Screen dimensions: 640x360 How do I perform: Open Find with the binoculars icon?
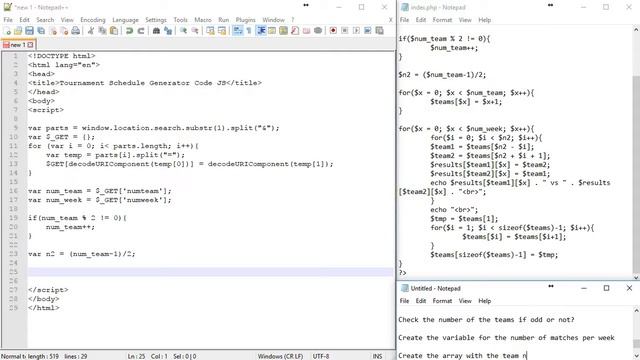tap(156, 31)
